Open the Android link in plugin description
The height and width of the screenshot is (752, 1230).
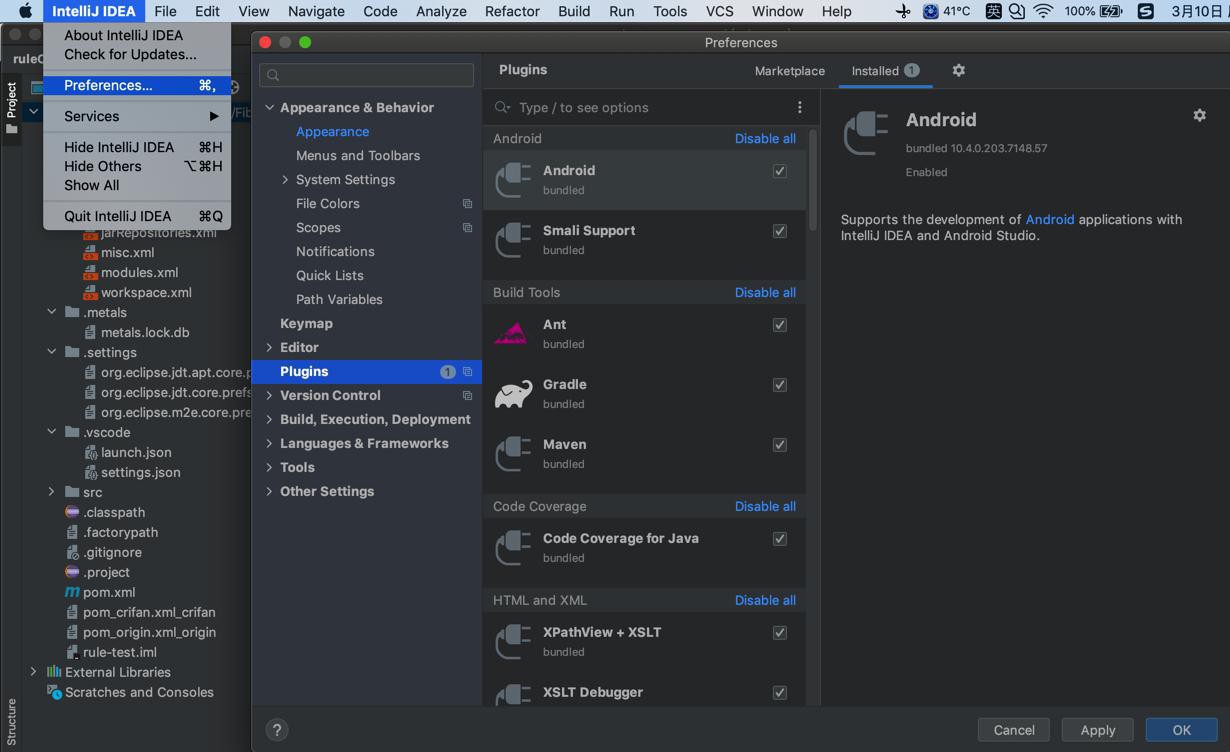click(x=1050, y=219)
